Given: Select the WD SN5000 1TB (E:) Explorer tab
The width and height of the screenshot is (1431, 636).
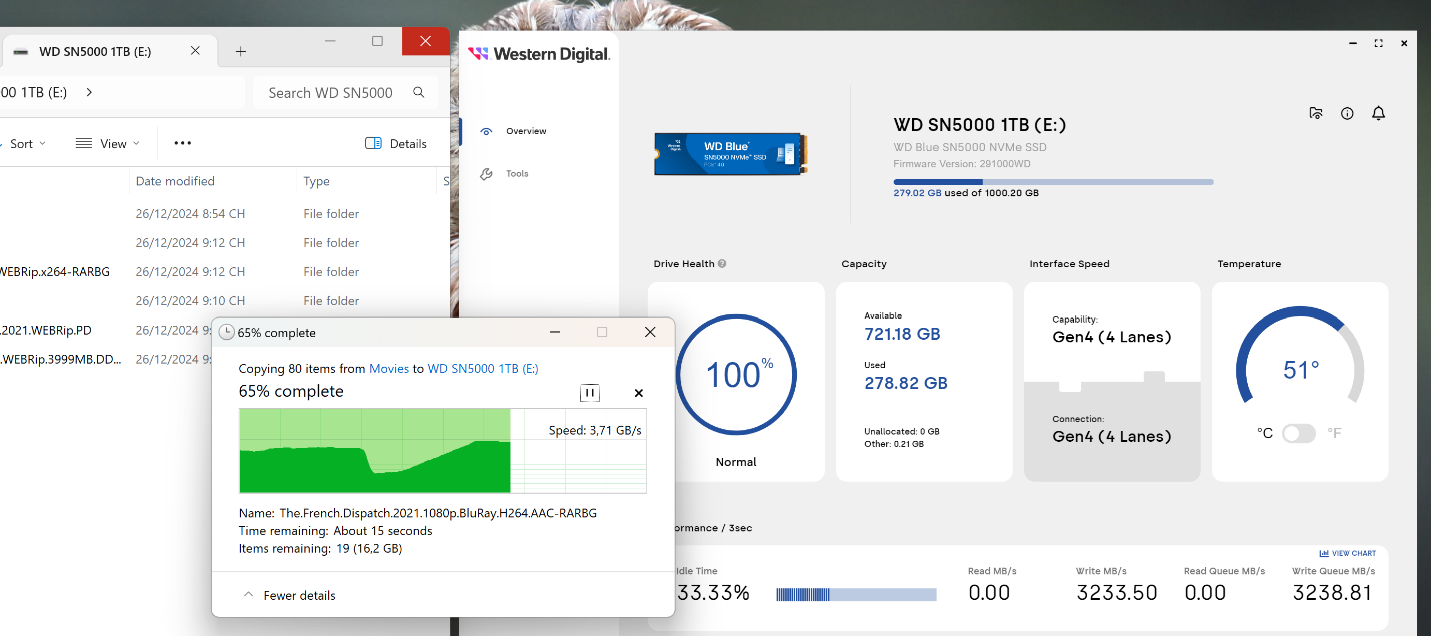Looking at the screenshot, I should click(x=109, y=52).
